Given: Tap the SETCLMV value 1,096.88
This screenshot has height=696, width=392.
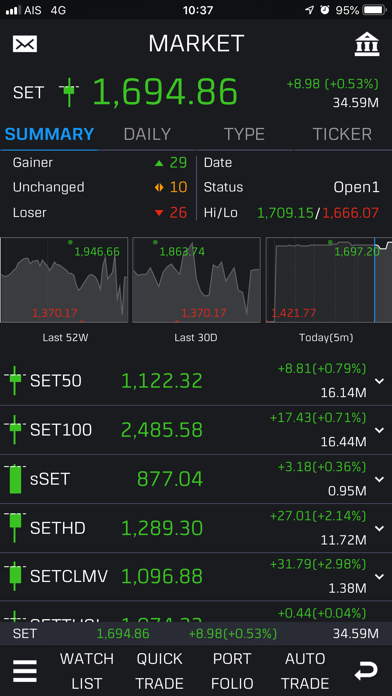Looking at the screenshot, I should point(162,577).
